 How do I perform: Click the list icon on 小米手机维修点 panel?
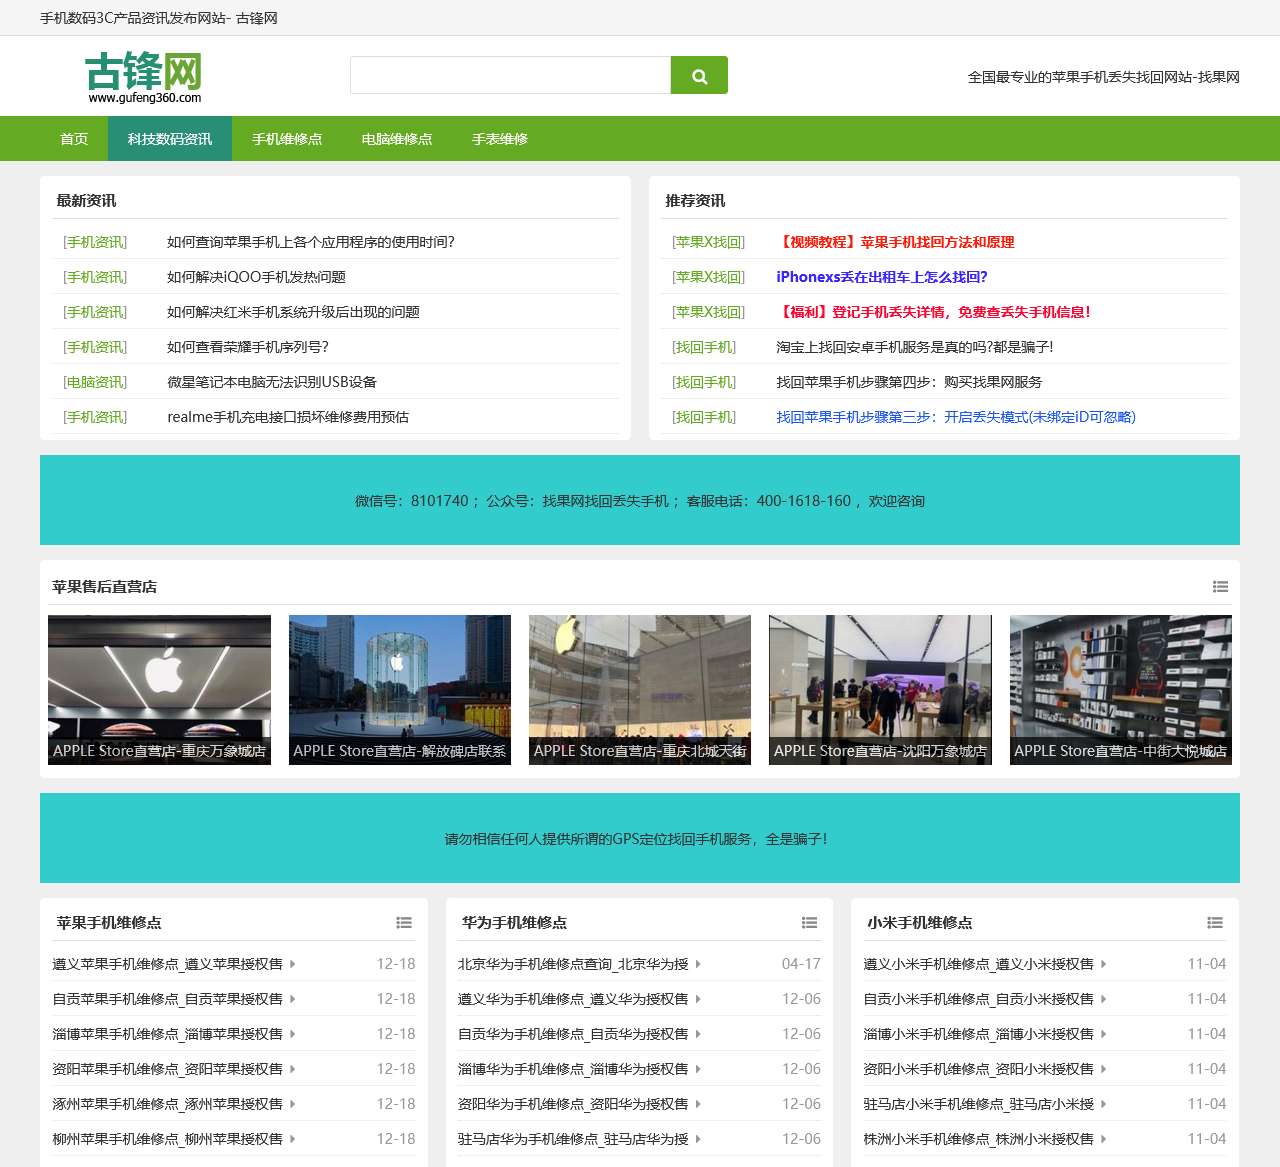[1215, 923]
